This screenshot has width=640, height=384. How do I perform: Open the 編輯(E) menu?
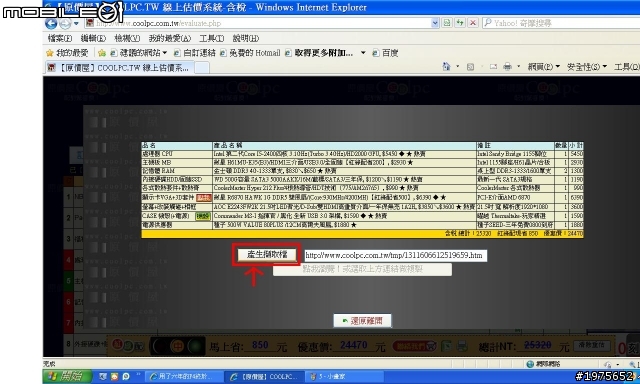[x=93, y=38]
